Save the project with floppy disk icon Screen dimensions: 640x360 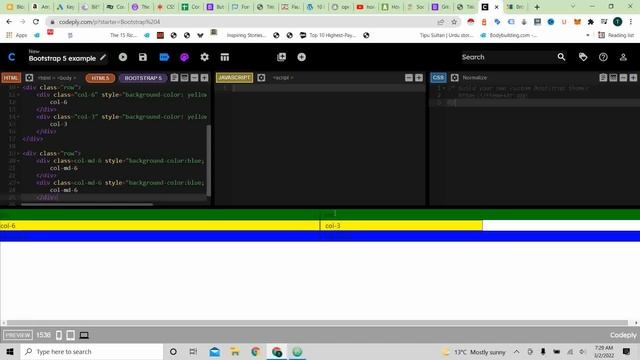tap(142, 57)
